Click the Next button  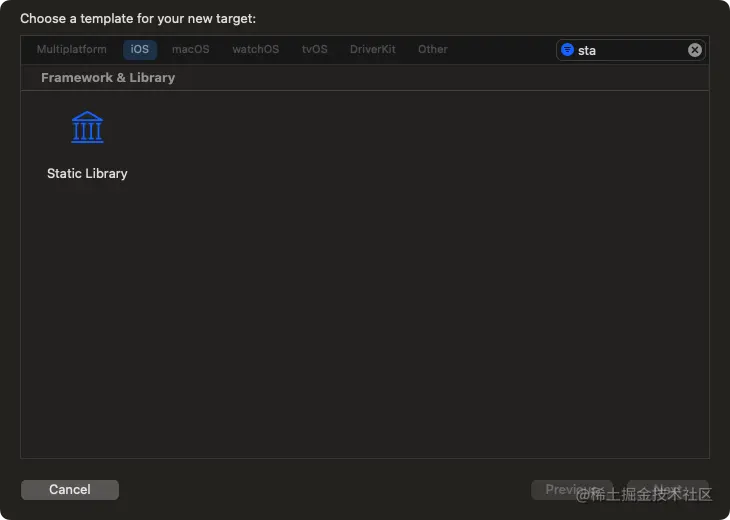[x=668, y=490]
